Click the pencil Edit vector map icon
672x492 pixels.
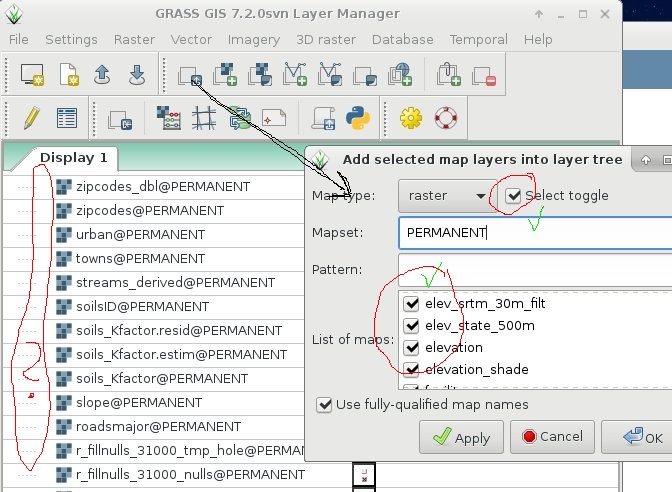pyautogui.click(x=32, y=118)
